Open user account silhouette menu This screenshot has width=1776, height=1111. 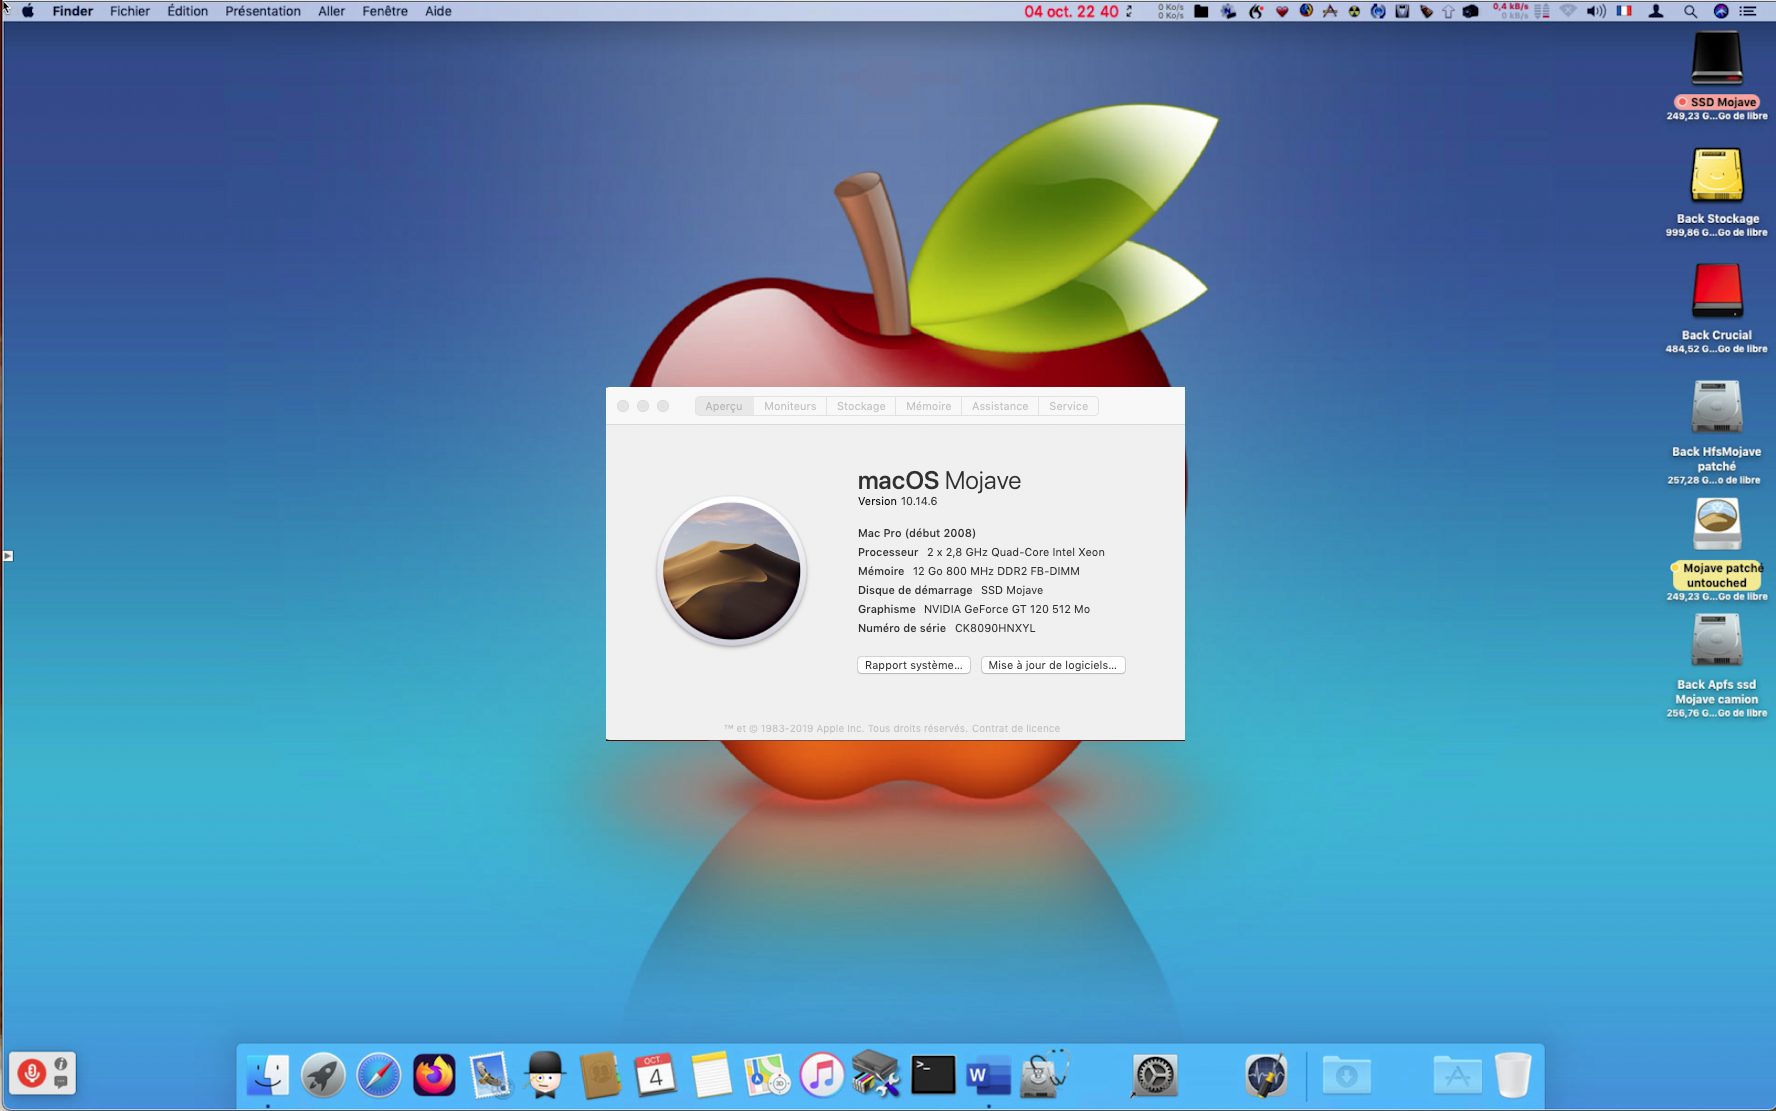(x=1656, y=11)
